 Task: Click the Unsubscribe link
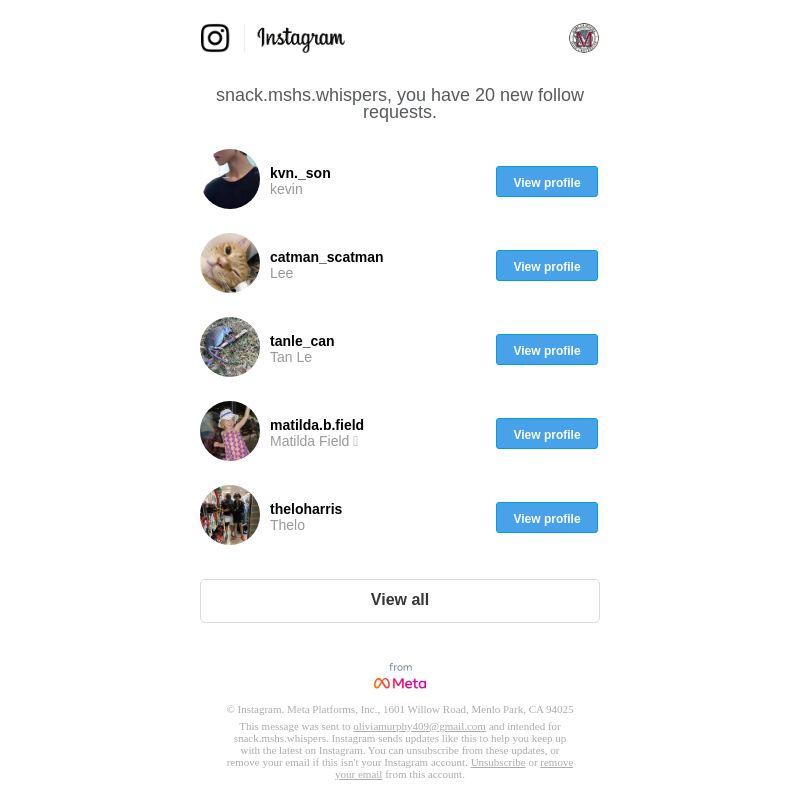498,763
